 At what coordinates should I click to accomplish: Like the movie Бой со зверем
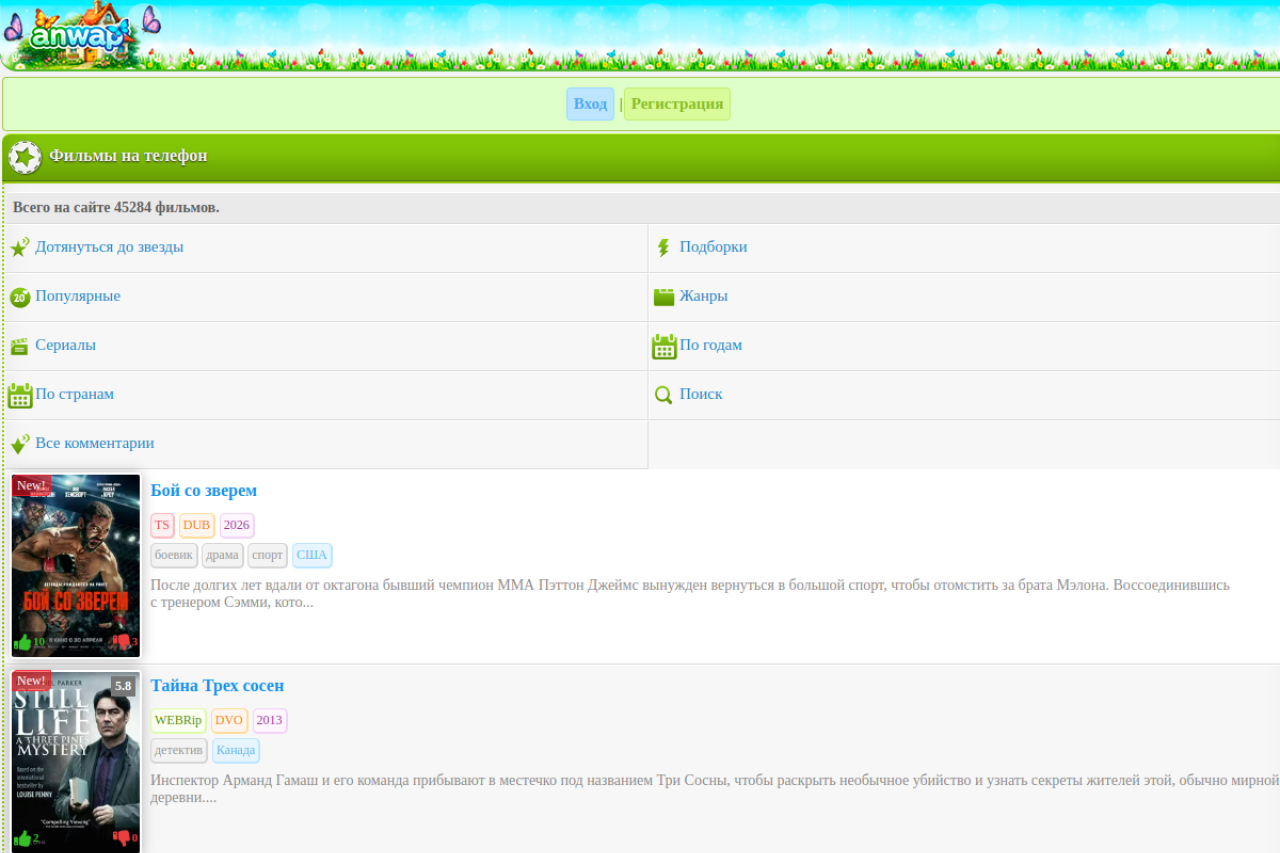coord(23,642)
